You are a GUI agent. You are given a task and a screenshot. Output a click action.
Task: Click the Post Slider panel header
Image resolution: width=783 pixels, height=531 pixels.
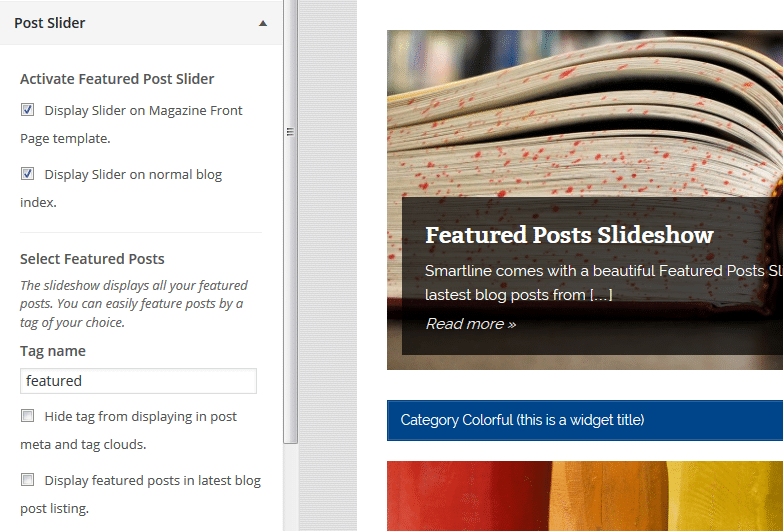pyautogui.click(x=141, y=23)
